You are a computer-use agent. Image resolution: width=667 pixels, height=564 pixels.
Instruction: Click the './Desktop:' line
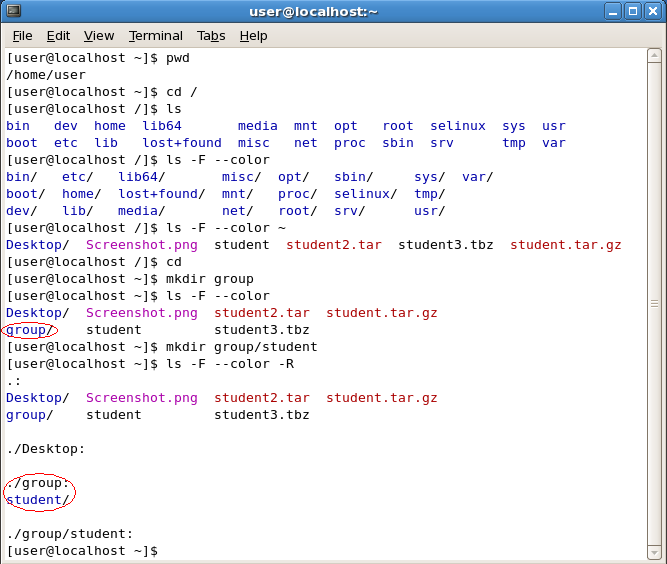46,449
